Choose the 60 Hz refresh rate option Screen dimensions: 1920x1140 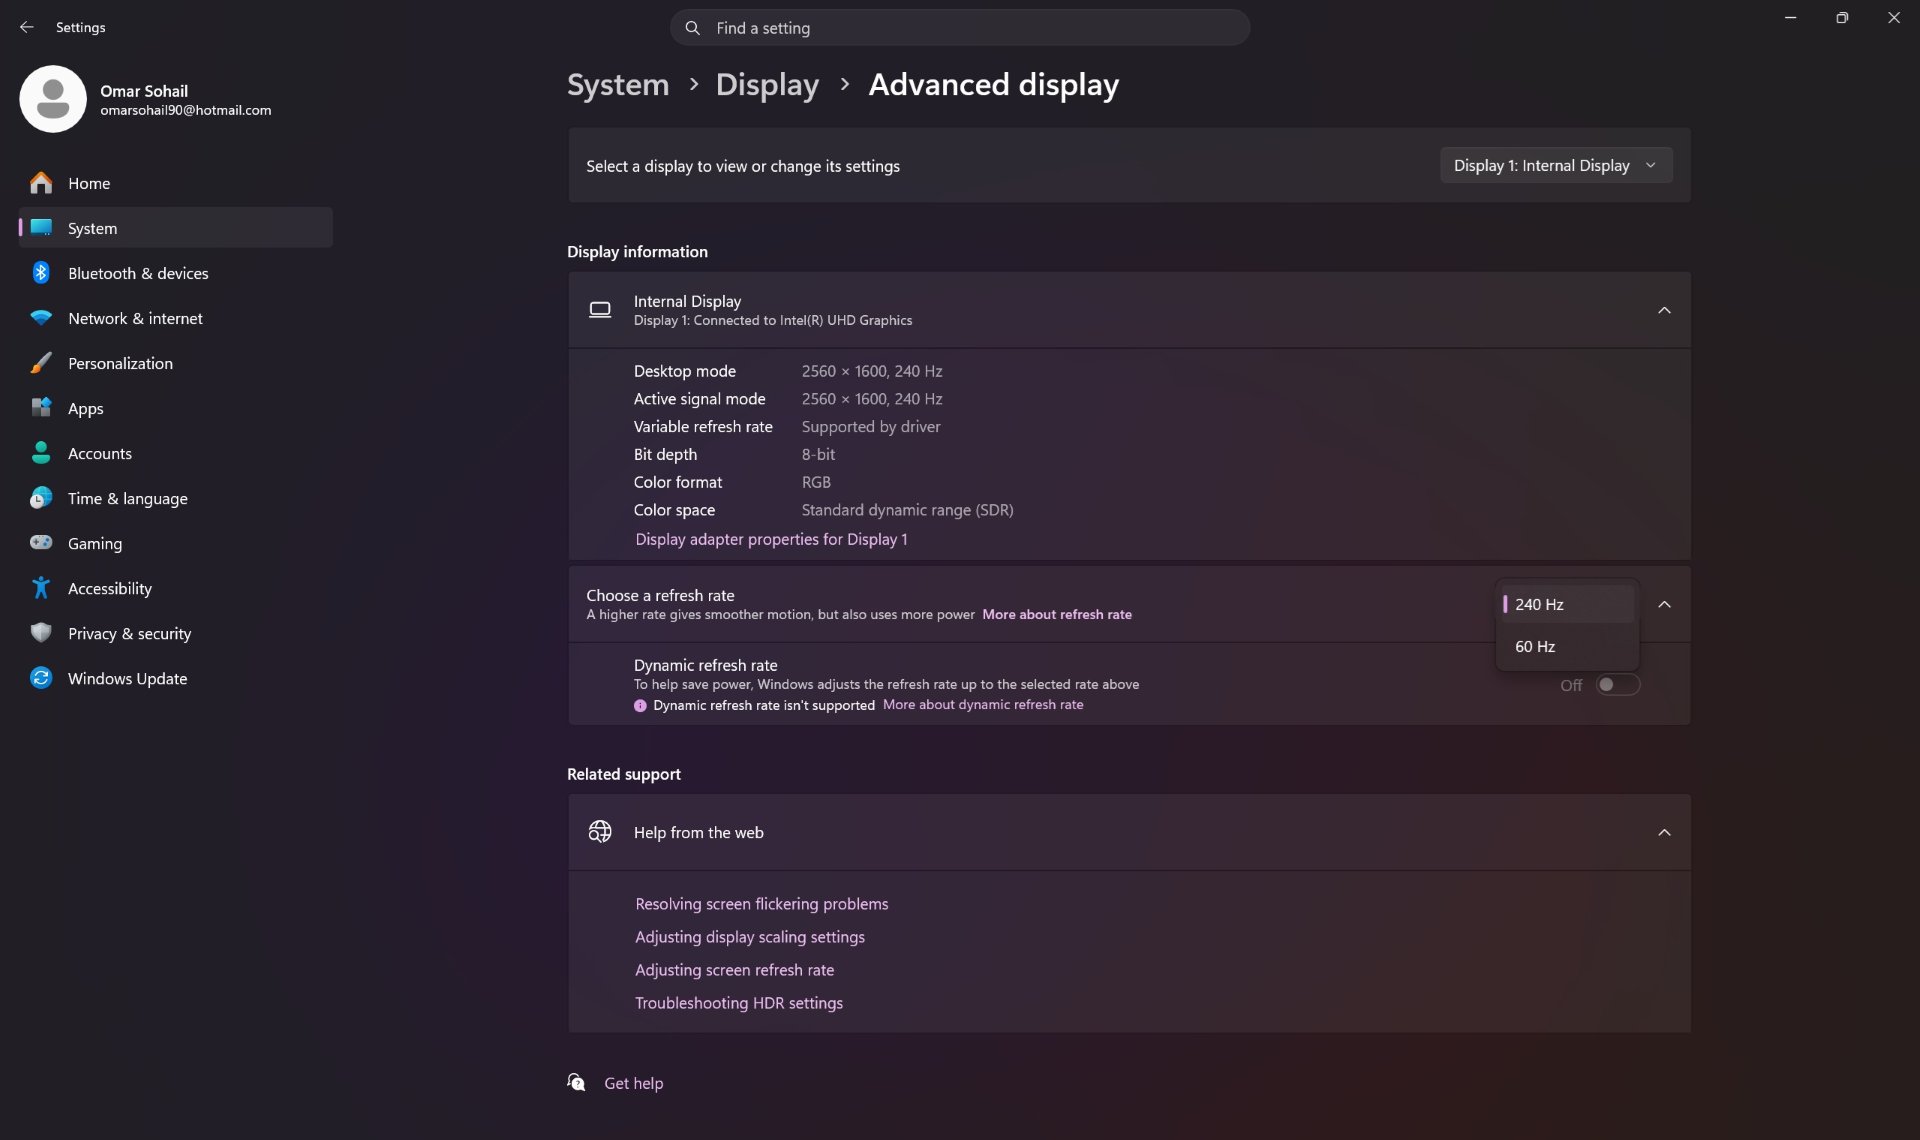pyautogui.click(x=1567, y=647)
